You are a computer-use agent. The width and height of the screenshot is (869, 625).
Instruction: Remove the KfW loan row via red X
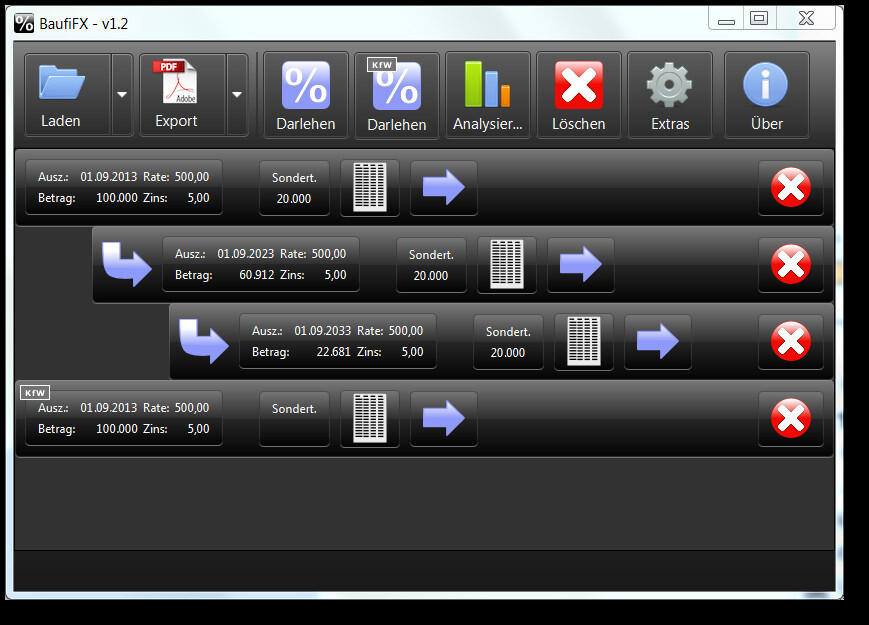pyautogui.click(x=791, y=419)
